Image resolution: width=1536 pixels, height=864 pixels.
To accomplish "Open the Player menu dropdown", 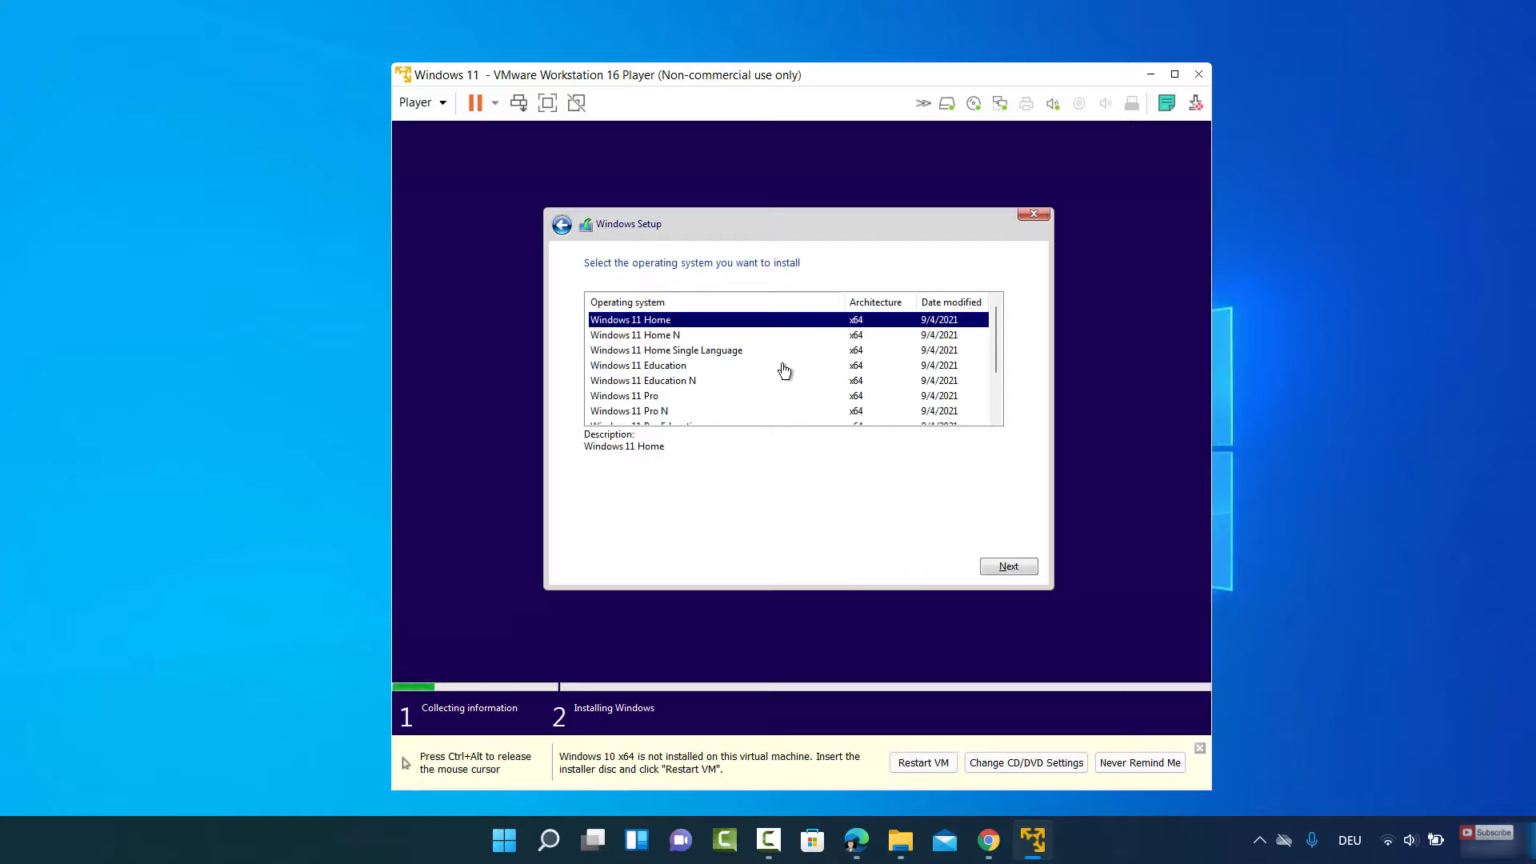I will click(x=422, y=102).
